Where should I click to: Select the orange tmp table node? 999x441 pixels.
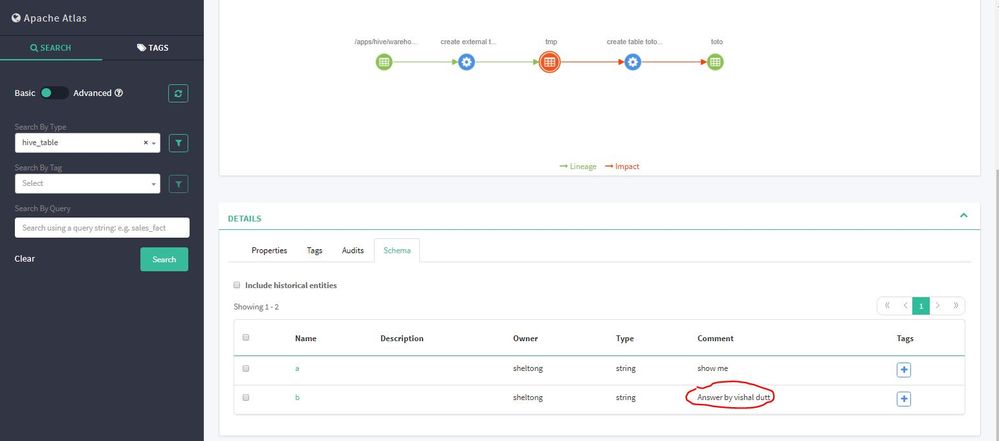550,62
